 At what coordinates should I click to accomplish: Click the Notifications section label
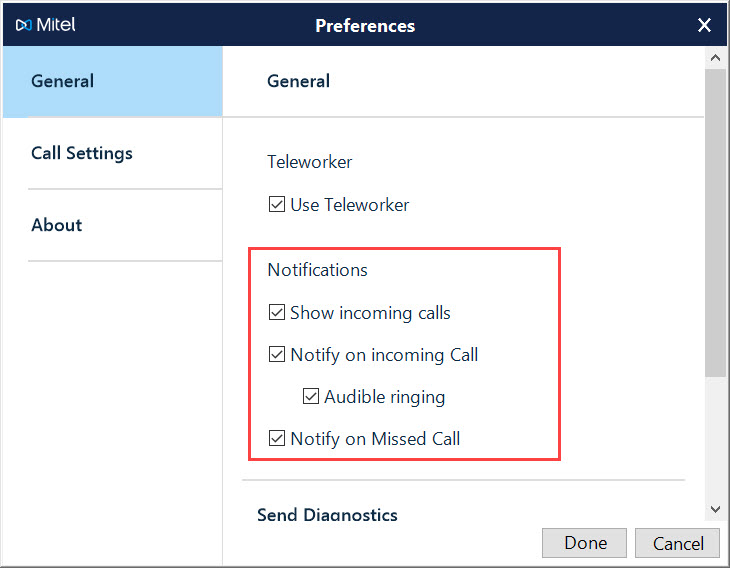pyautogui.click(x=317, y=270)
